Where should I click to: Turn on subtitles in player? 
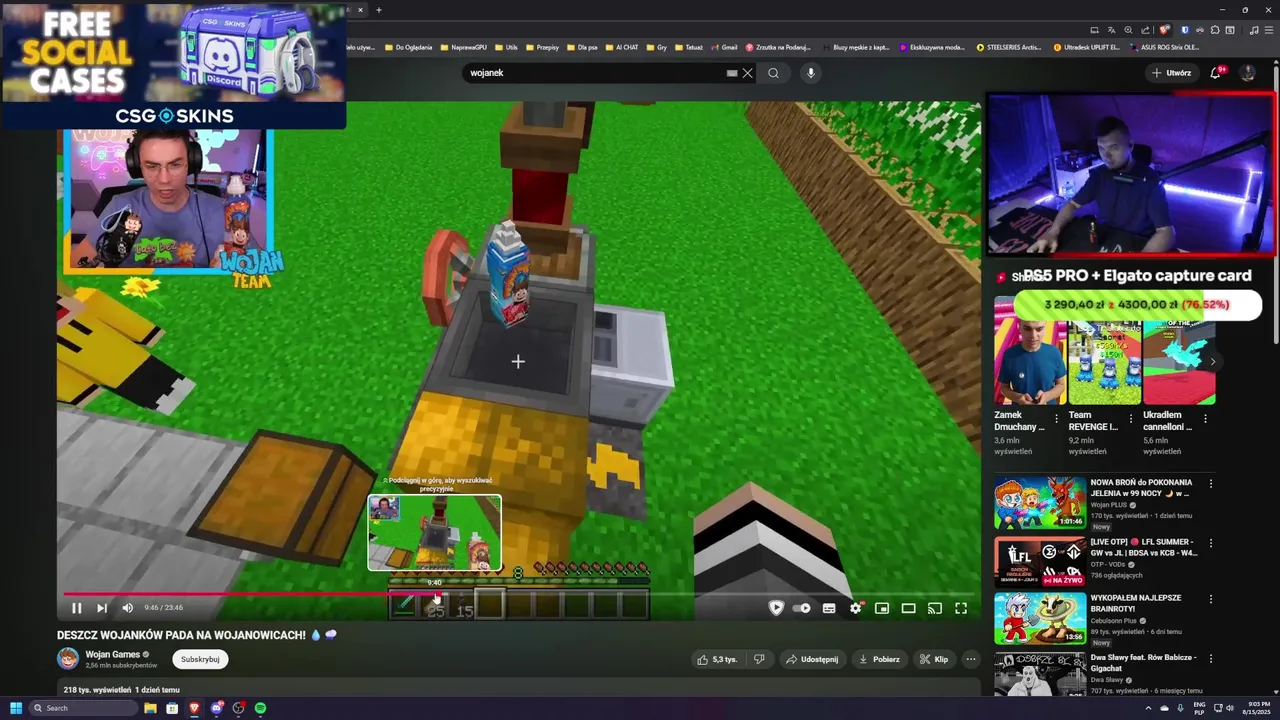829,608
